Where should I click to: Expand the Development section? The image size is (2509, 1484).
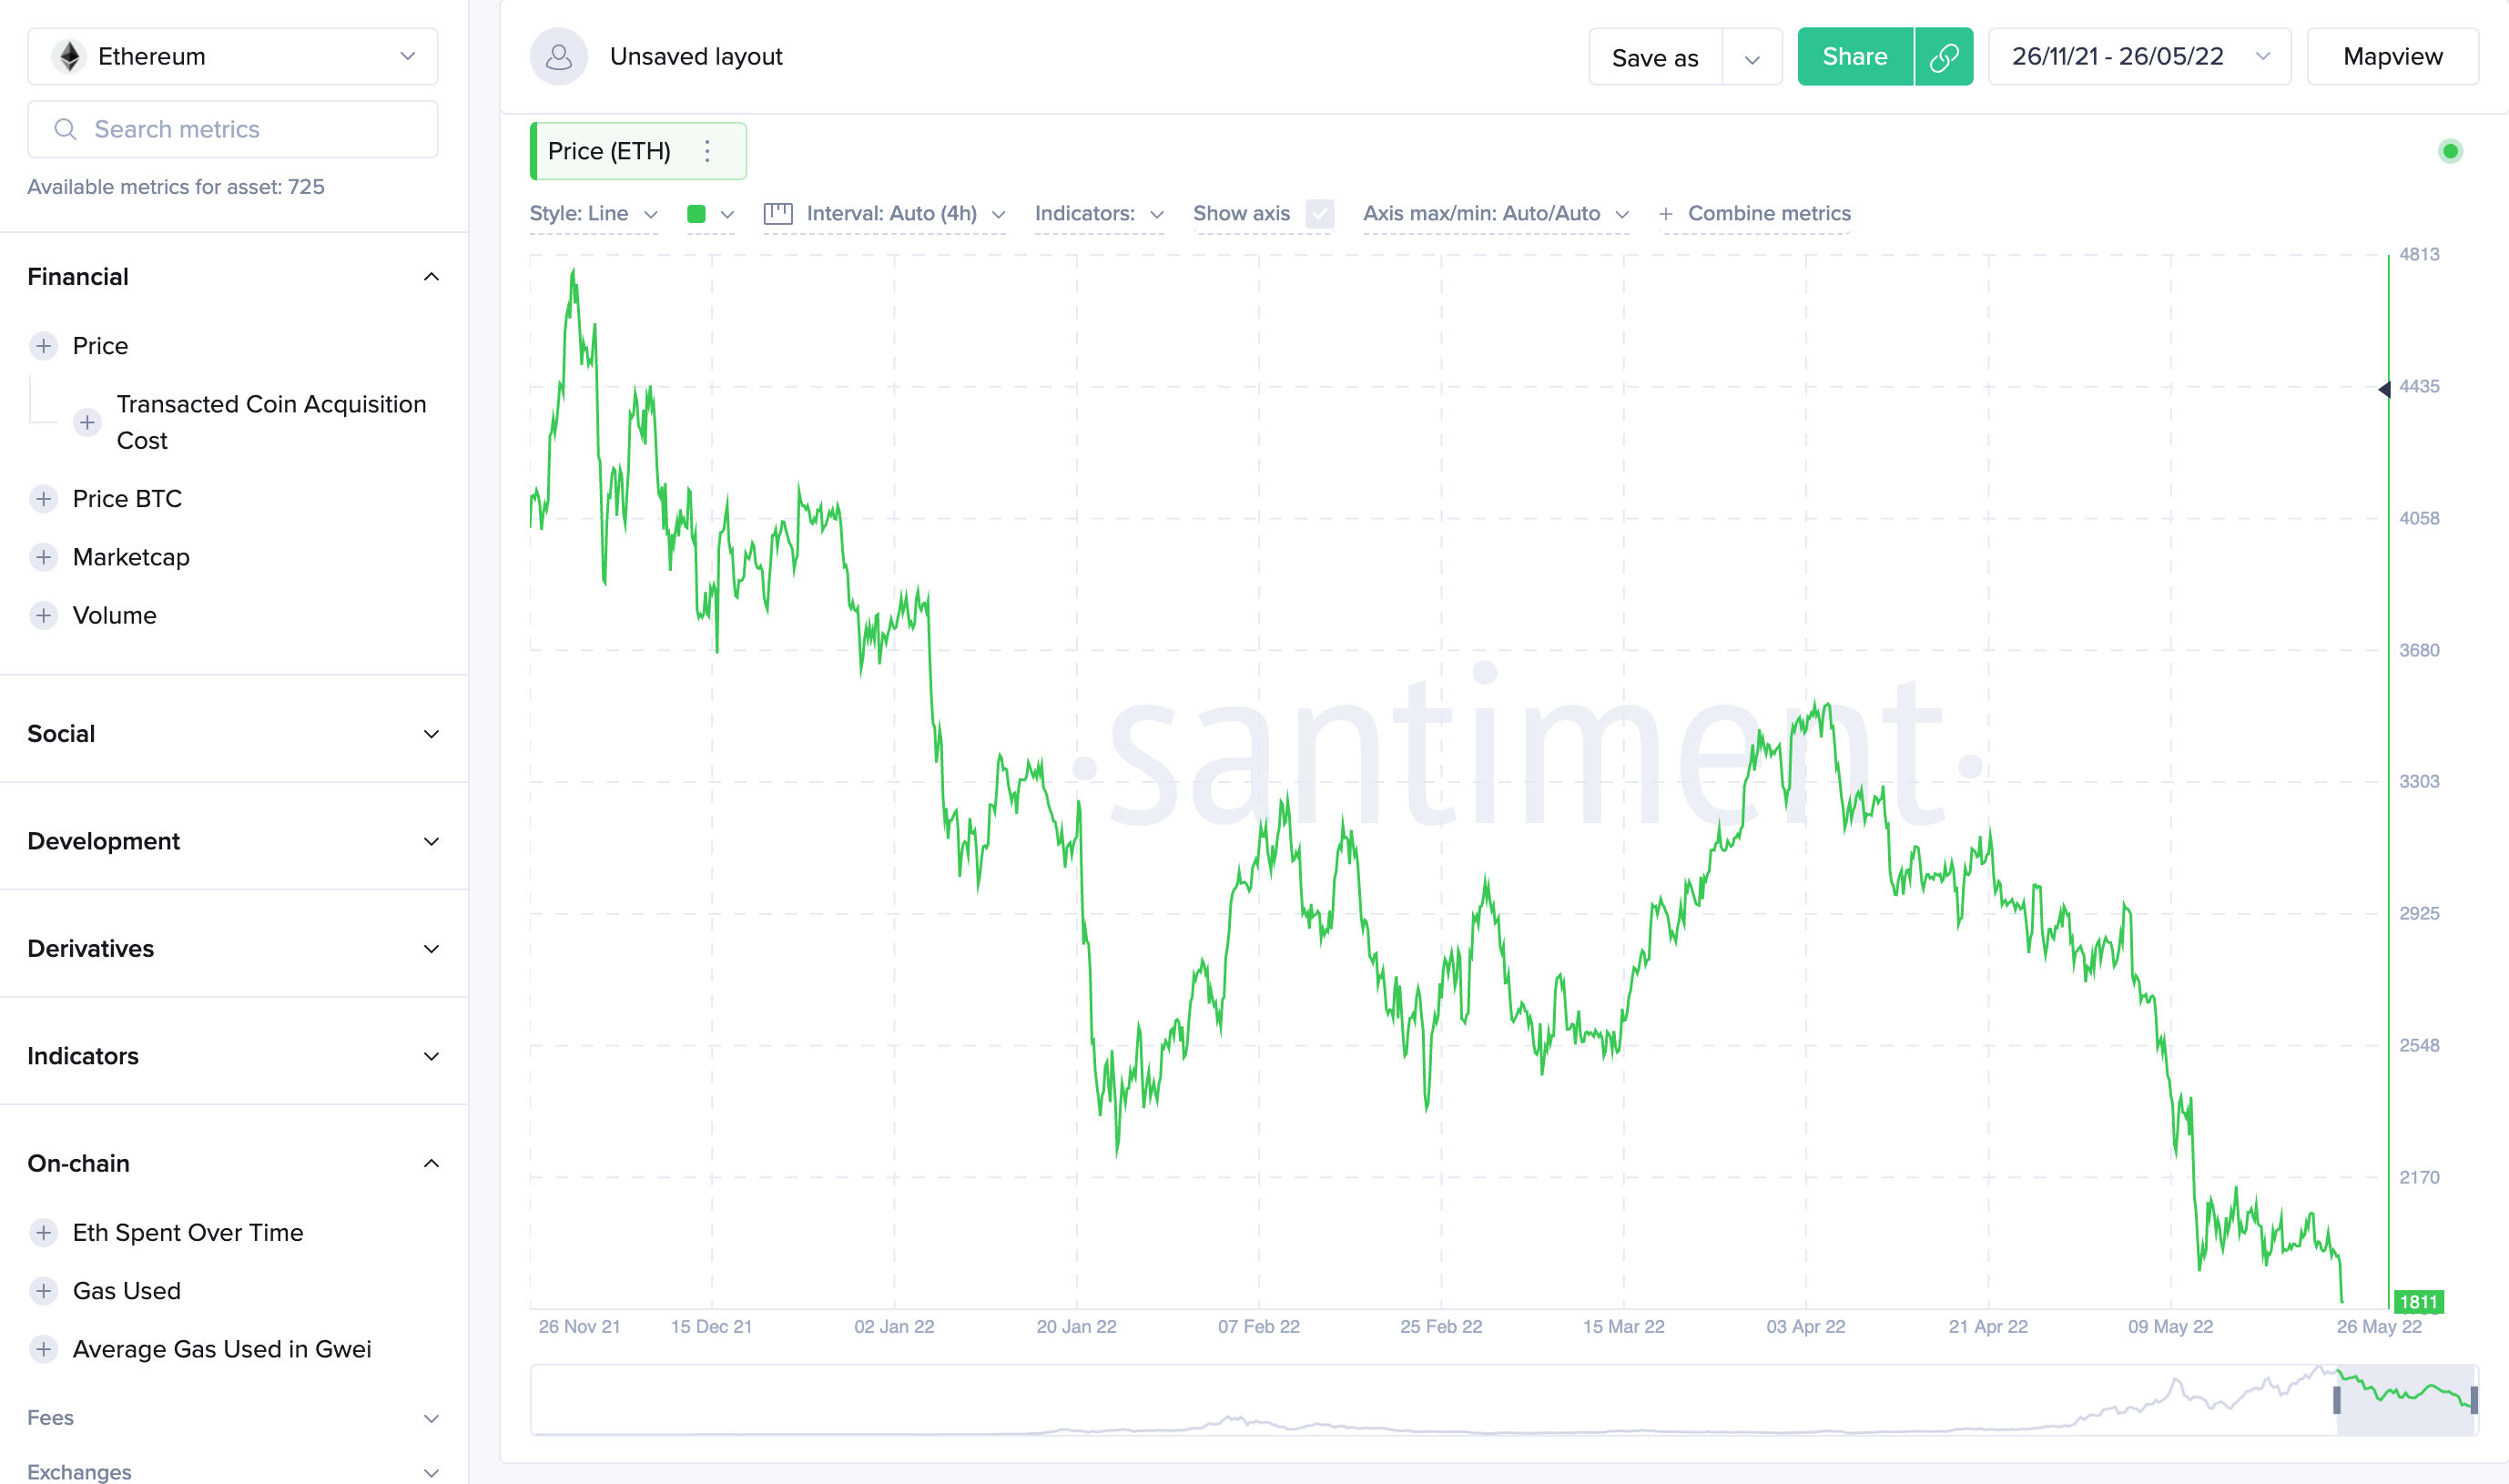233,841
